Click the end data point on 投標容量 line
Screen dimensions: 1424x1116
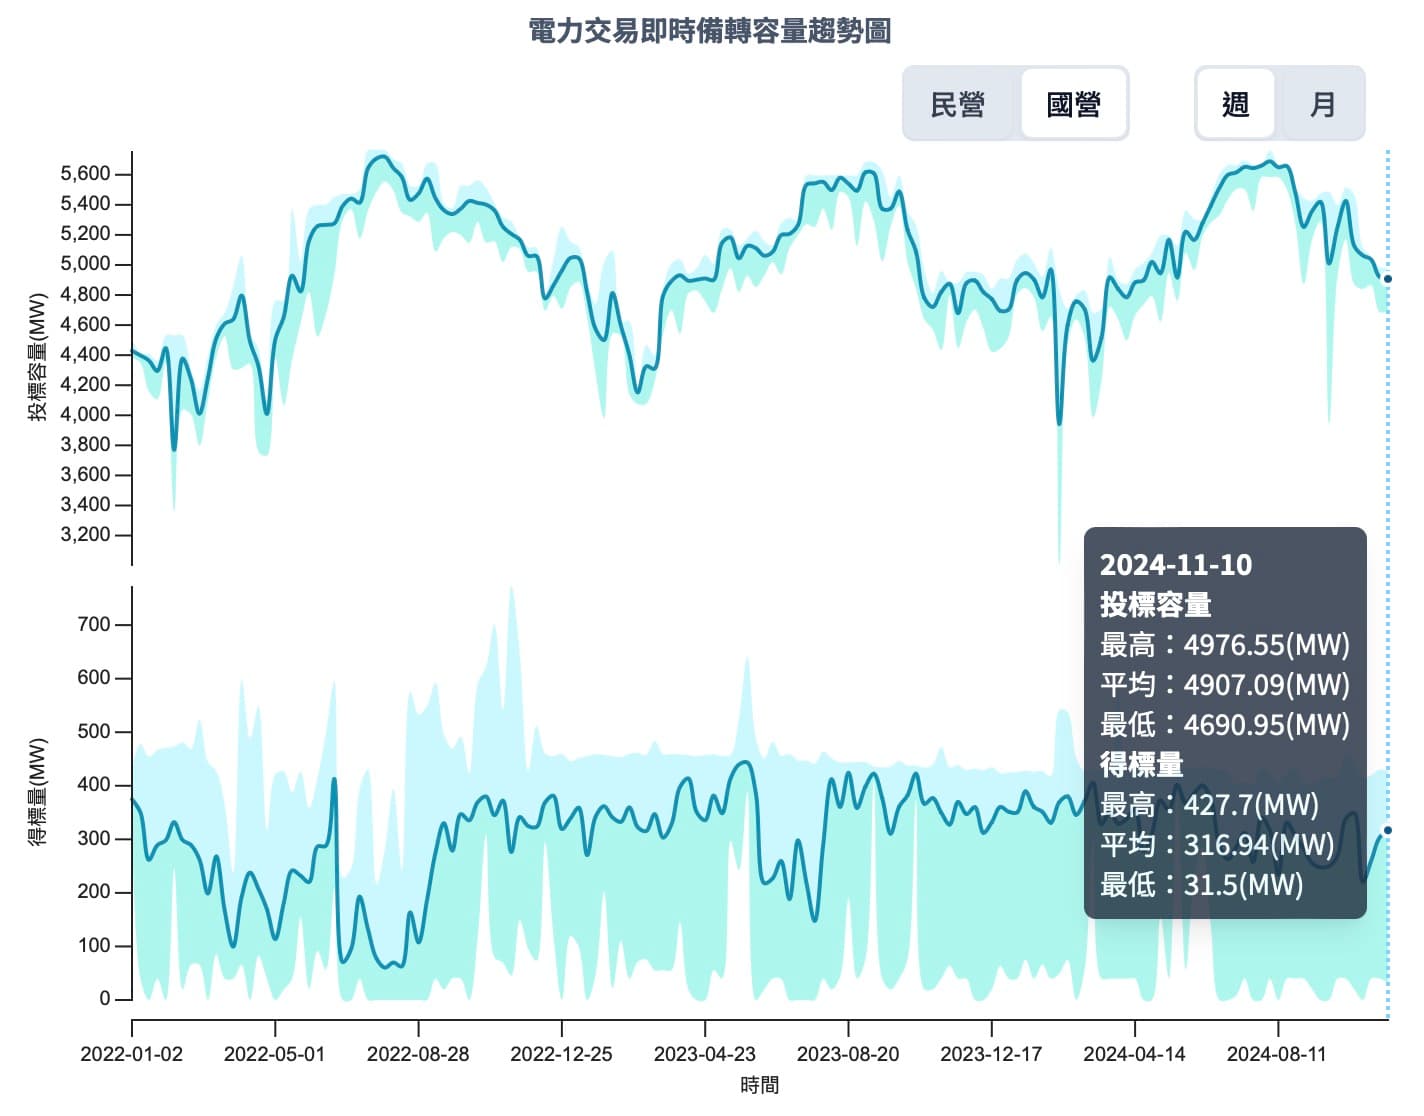[1387, 279]
